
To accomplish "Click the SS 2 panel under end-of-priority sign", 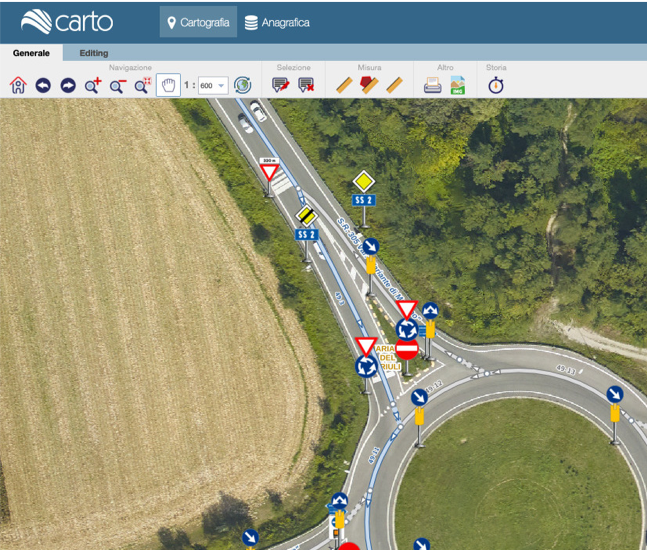I will tap(307, 235).
